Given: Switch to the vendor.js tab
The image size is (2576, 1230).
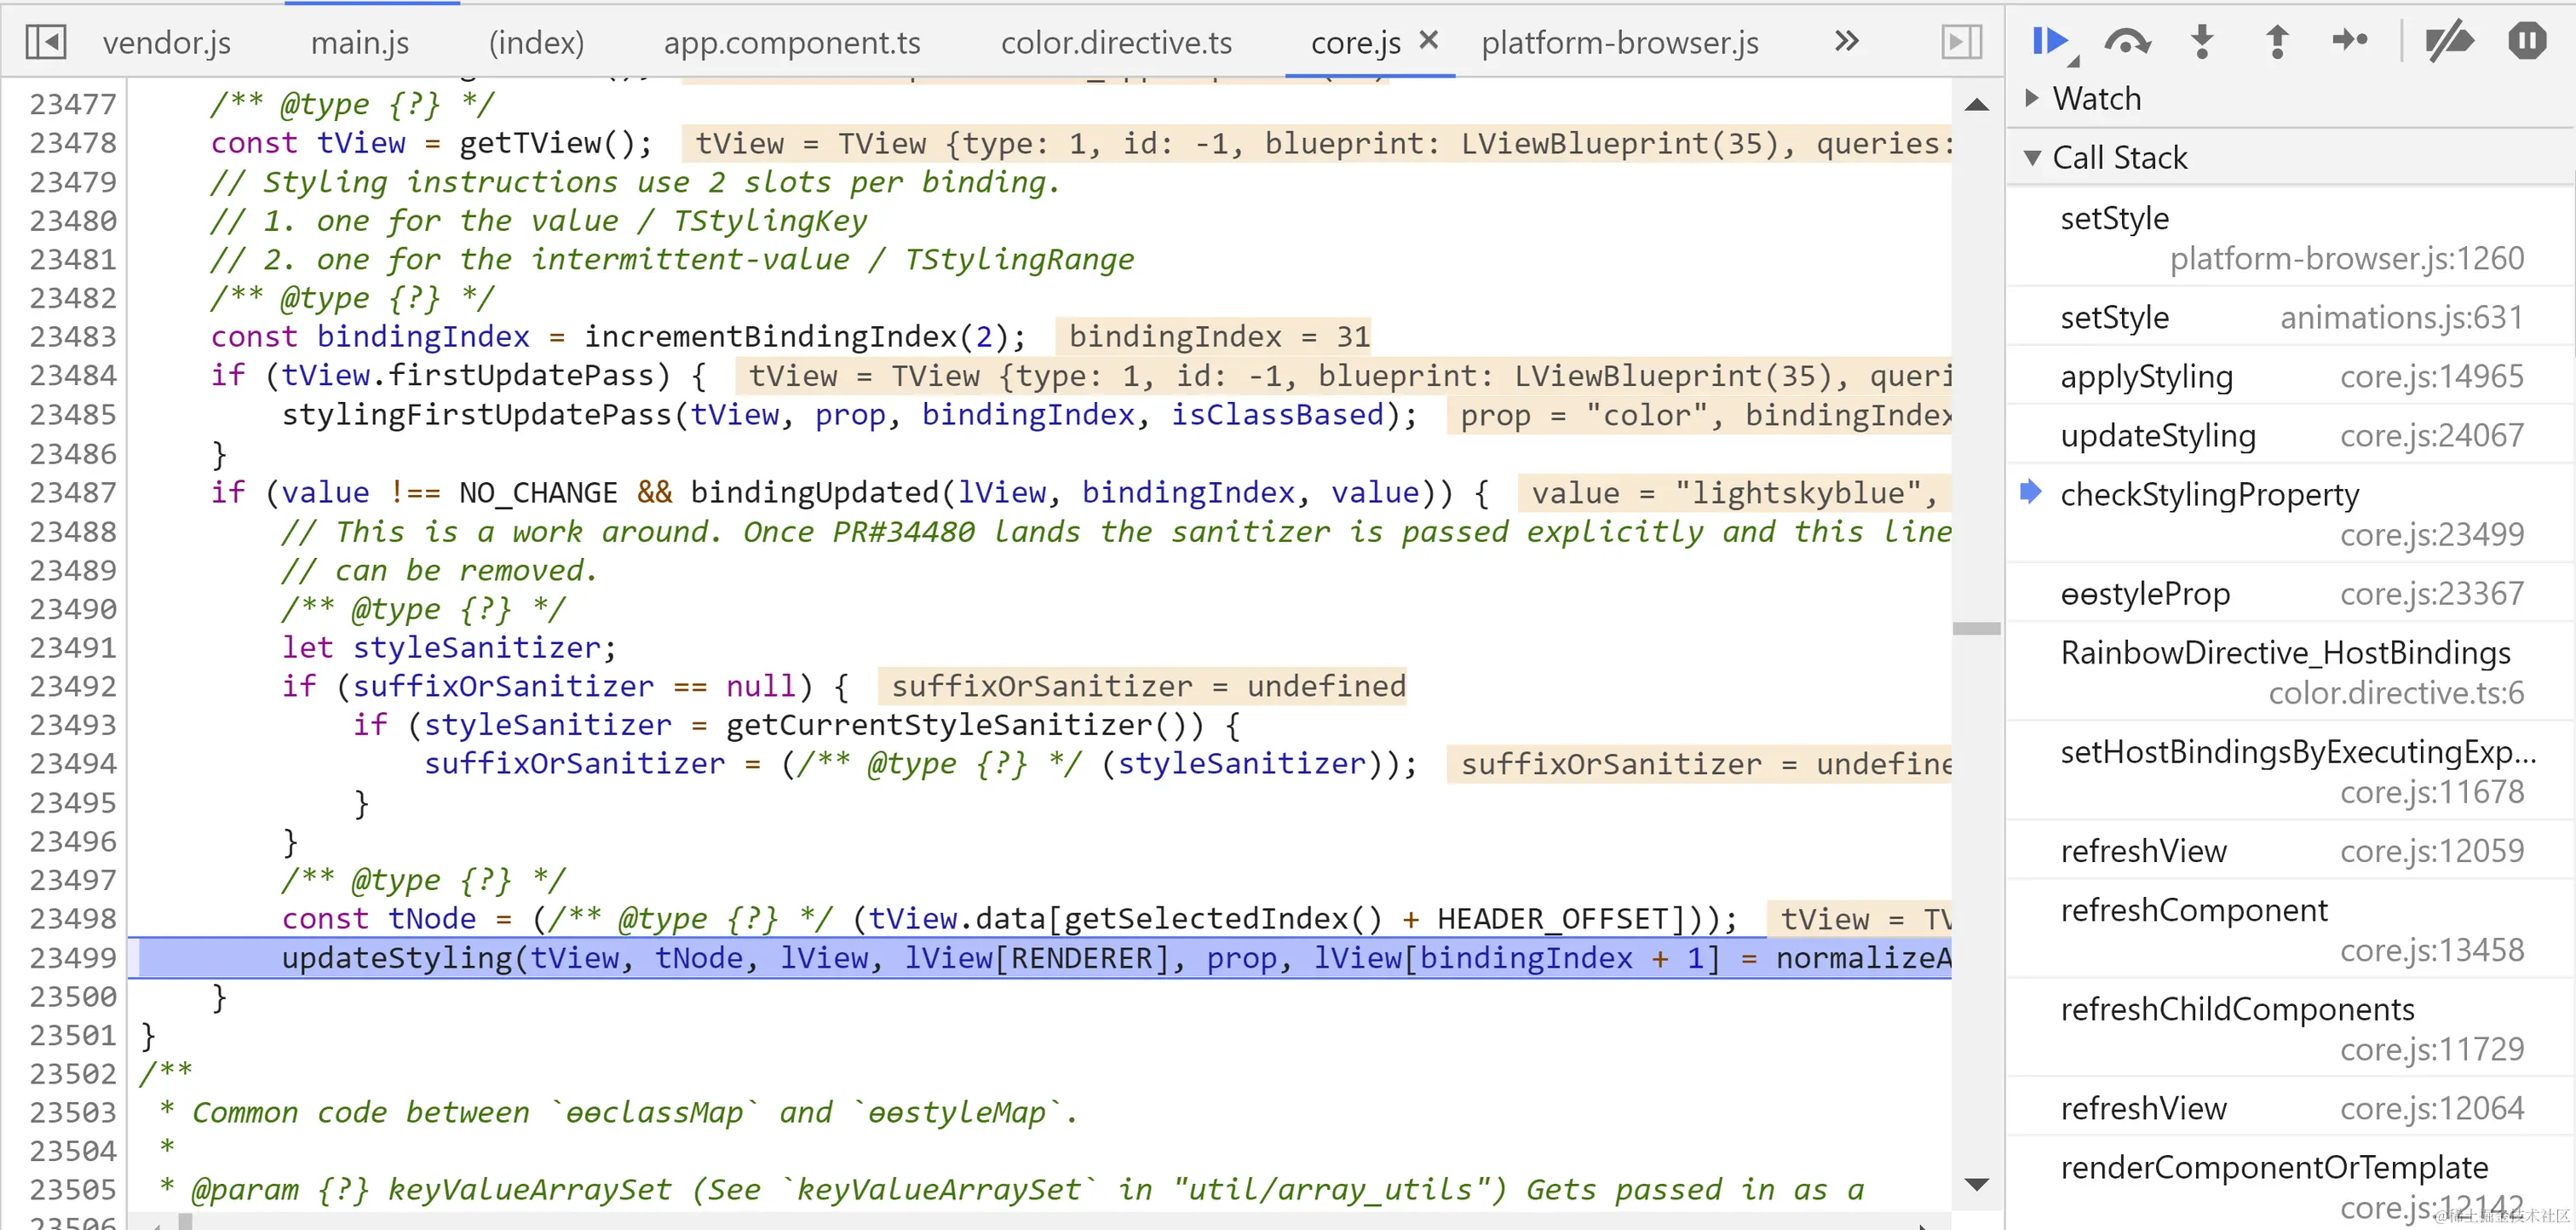Looking at the screenshot, I should tap(166, 43).
